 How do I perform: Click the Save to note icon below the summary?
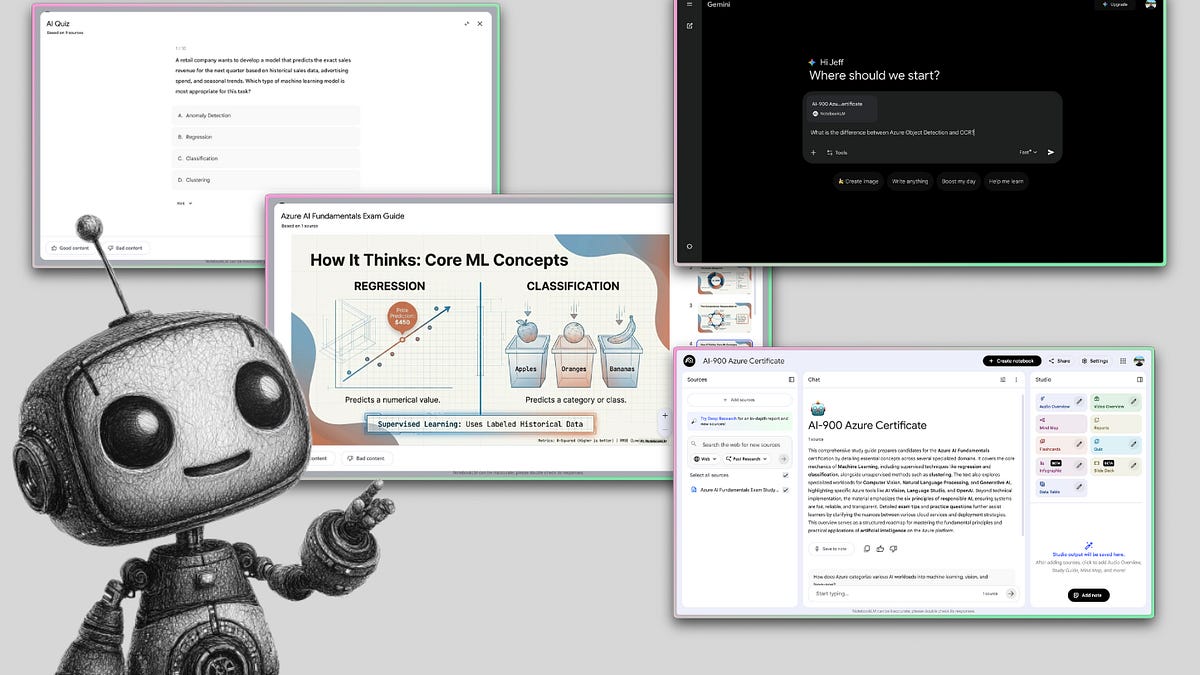[x=831, y=549]
